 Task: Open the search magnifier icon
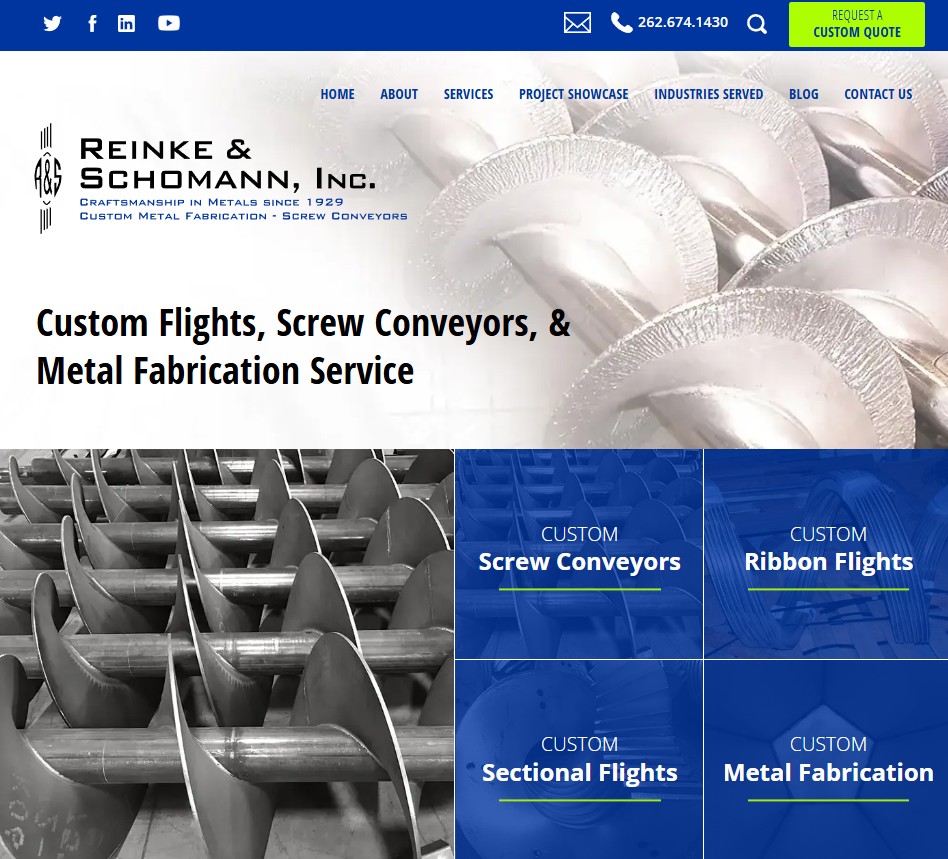point(757,24)
